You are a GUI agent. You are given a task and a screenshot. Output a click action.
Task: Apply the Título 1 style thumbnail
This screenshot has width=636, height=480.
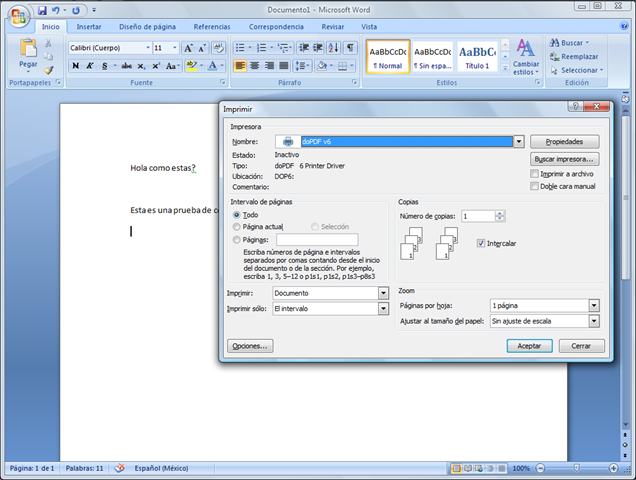(x=477, y=57)
